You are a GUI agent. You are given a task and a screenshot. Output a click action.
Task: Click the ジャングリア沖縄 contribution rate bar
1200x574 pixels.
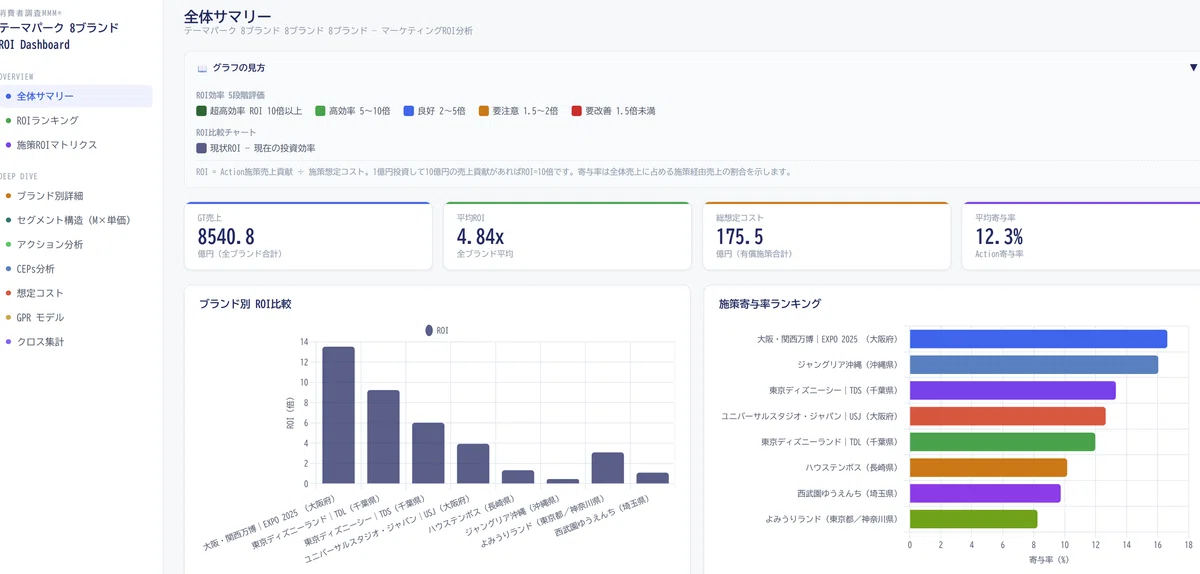click(1034, 365)
